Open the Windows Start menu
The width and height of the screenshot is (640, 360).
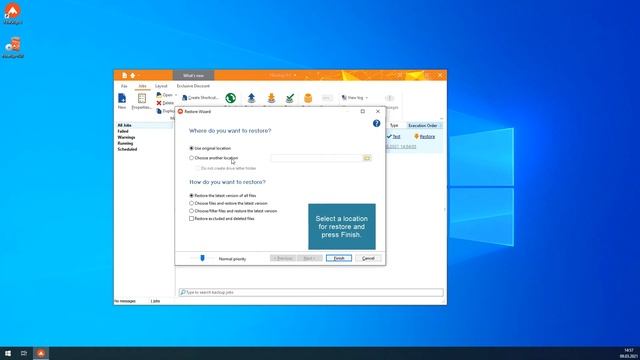click(x=8, y=353)
